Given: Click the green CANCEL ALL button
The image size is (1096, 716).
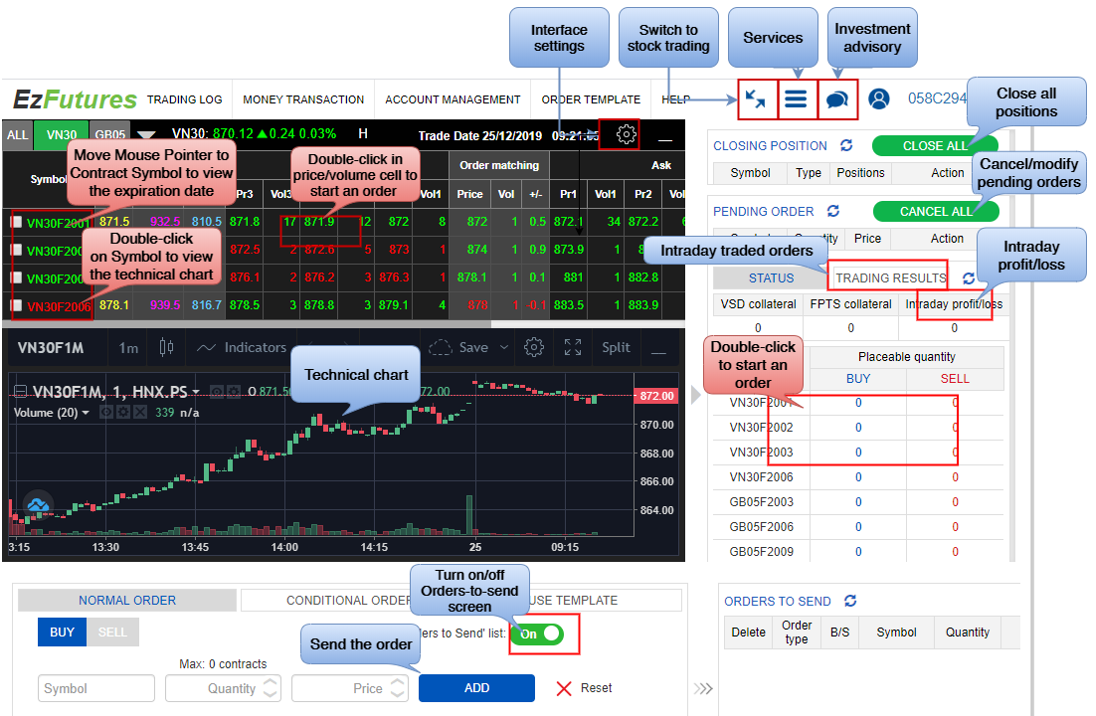Looking at the screenshot, I should tap(936, 211).
